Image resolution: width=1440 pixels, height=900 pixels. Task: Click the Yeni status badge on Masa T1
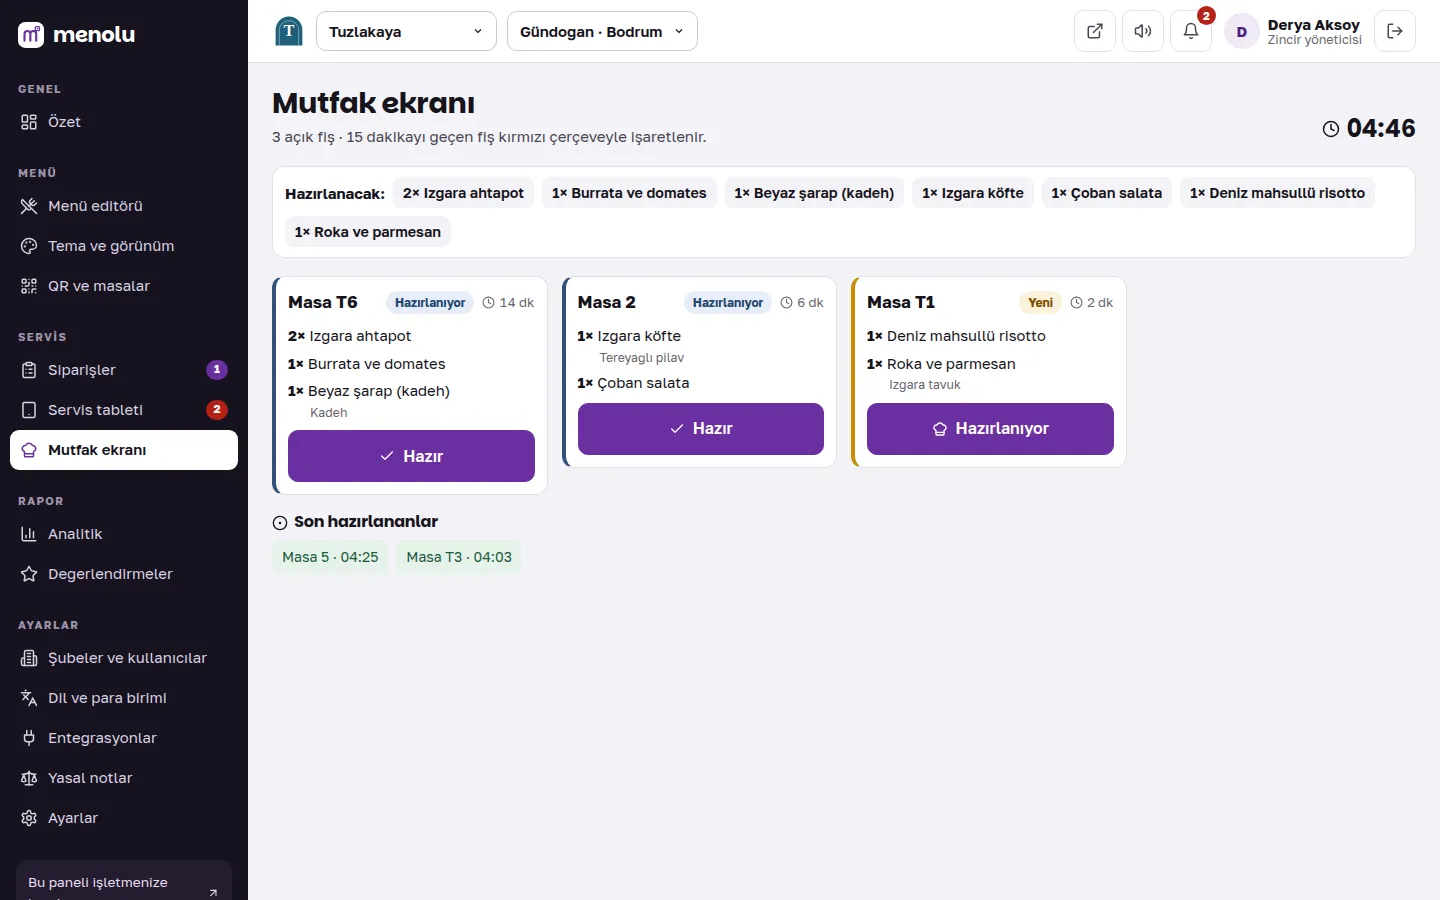(x=1040, y=303)
